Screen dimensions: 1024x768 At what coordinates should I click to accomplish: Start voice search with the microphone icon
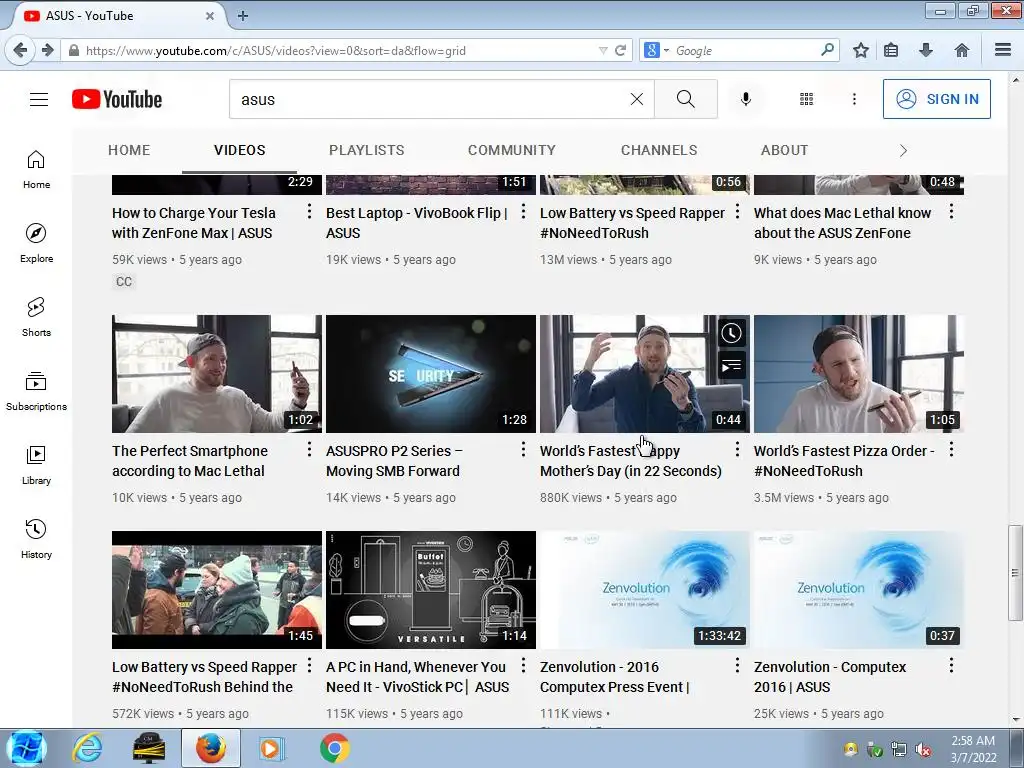746,99
